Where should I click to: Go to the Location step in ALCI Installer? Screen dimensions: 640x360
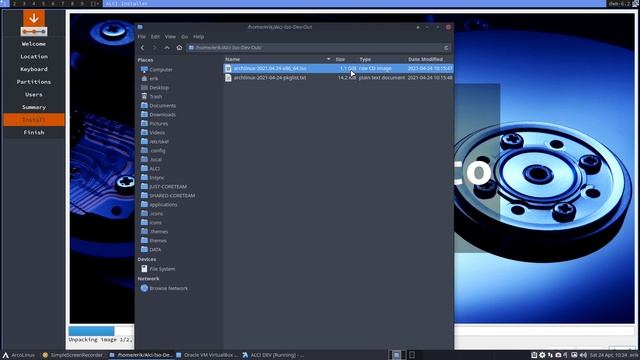tap(34, 56)
